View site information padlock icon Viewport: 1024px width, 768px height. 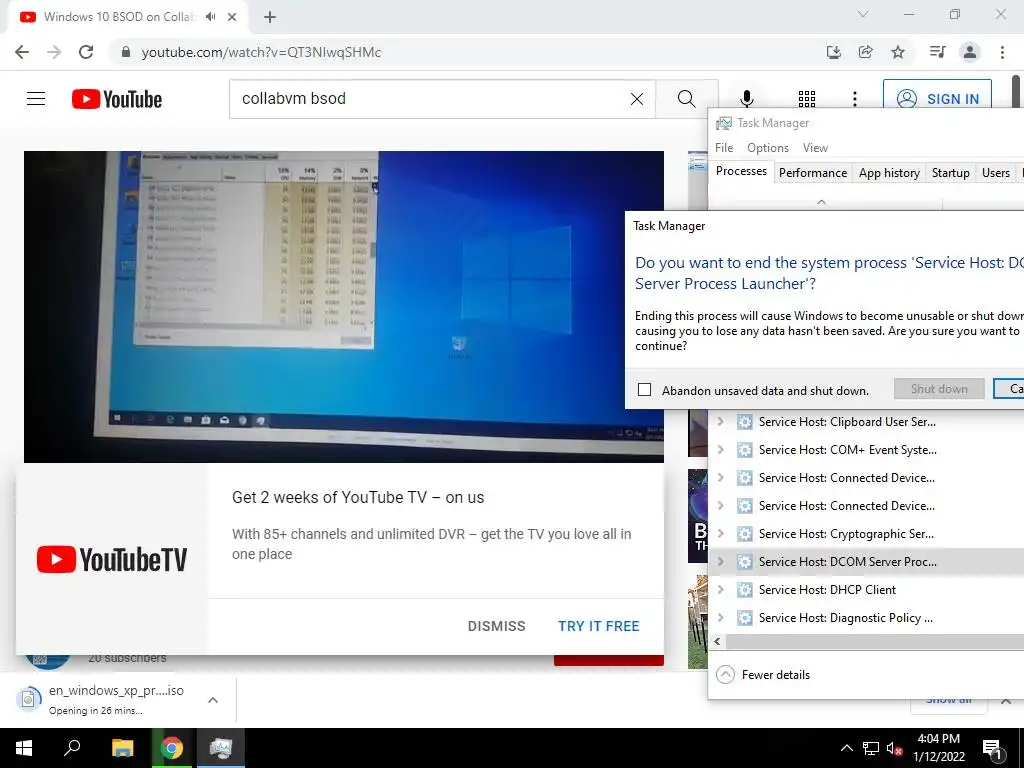click(x=126, y=52)
